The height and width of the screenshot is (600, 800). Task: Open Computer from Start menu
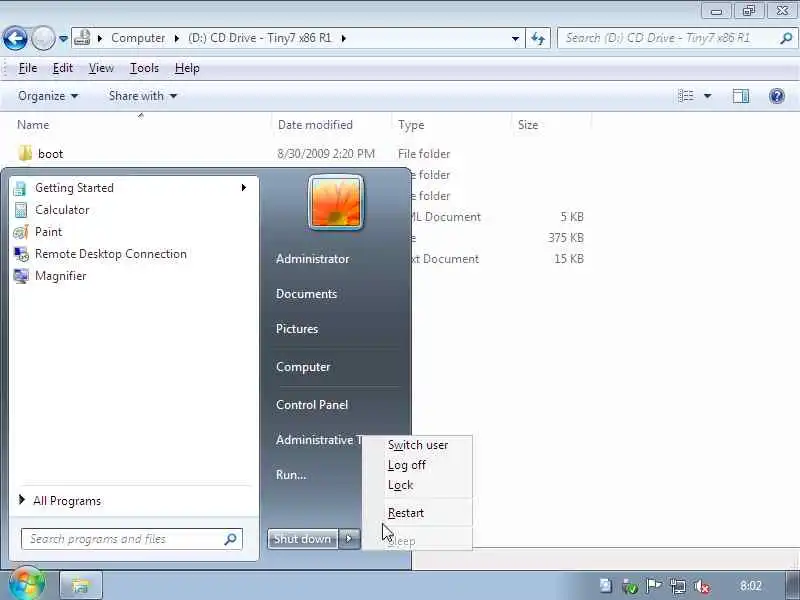click(303, 367)
